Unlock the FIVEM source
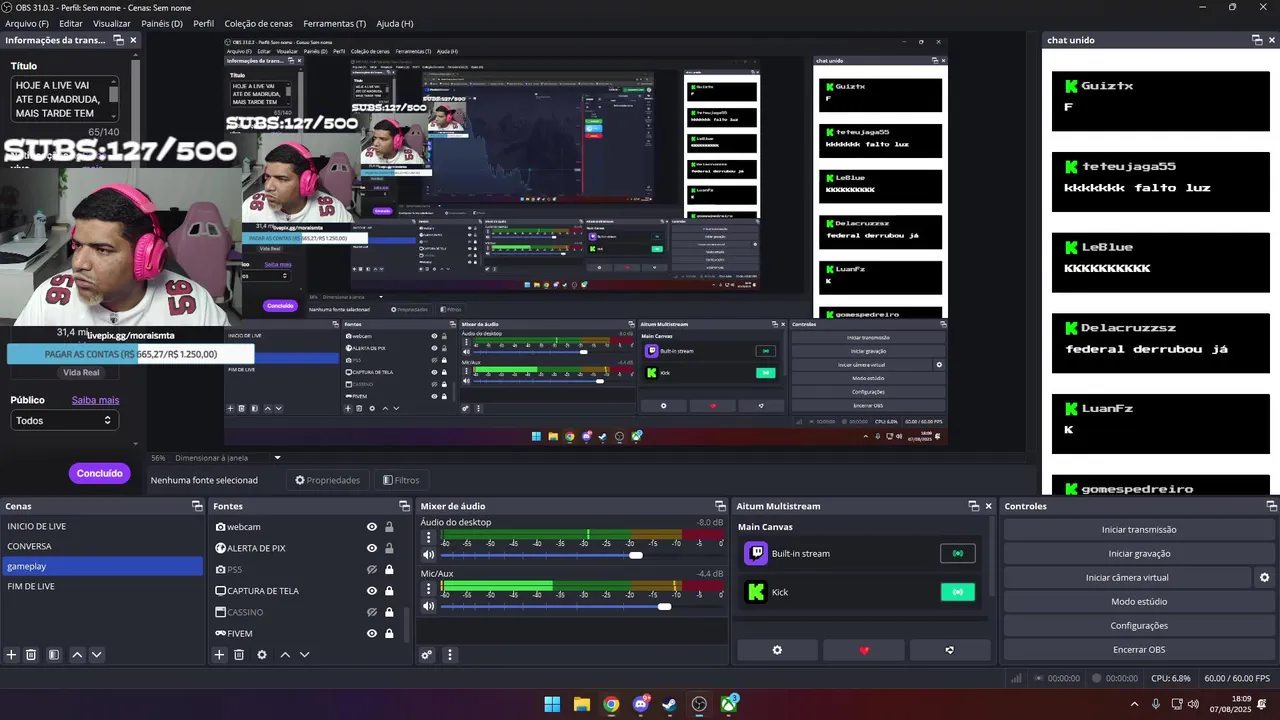1280x720 pixels. click(x=389, y=633)
